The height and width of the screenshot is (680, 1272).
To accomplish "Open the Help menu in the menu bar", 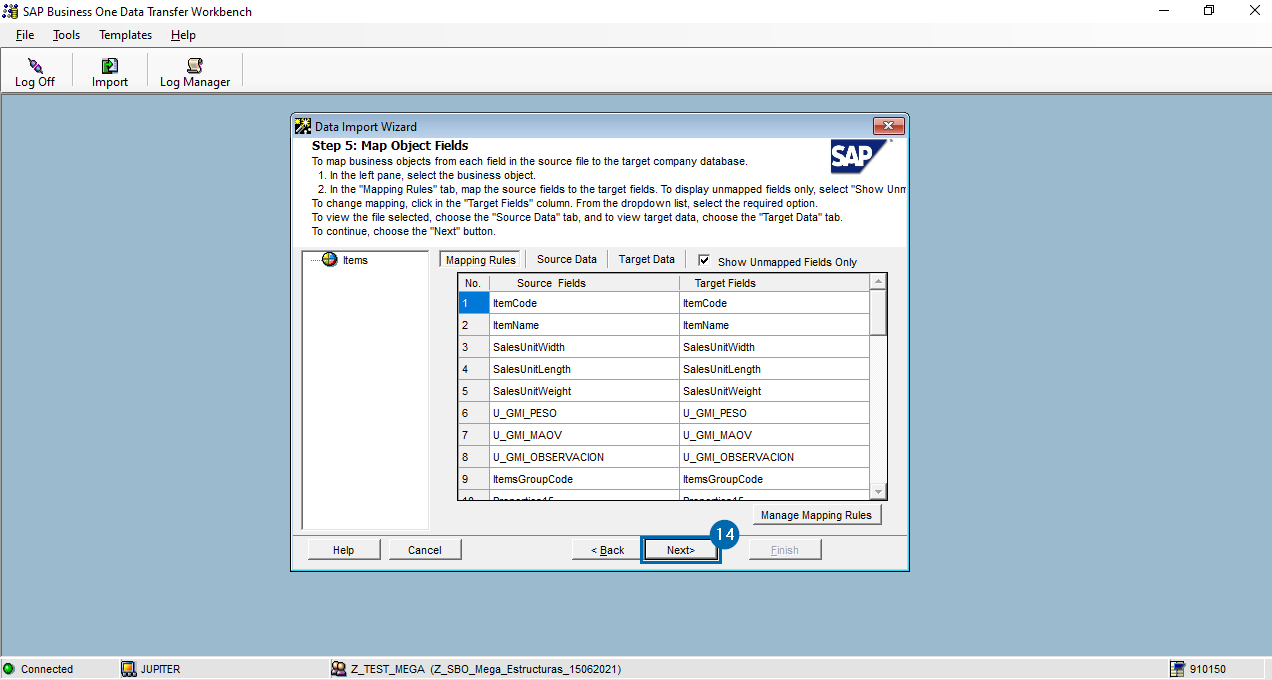I will [183, 35].
